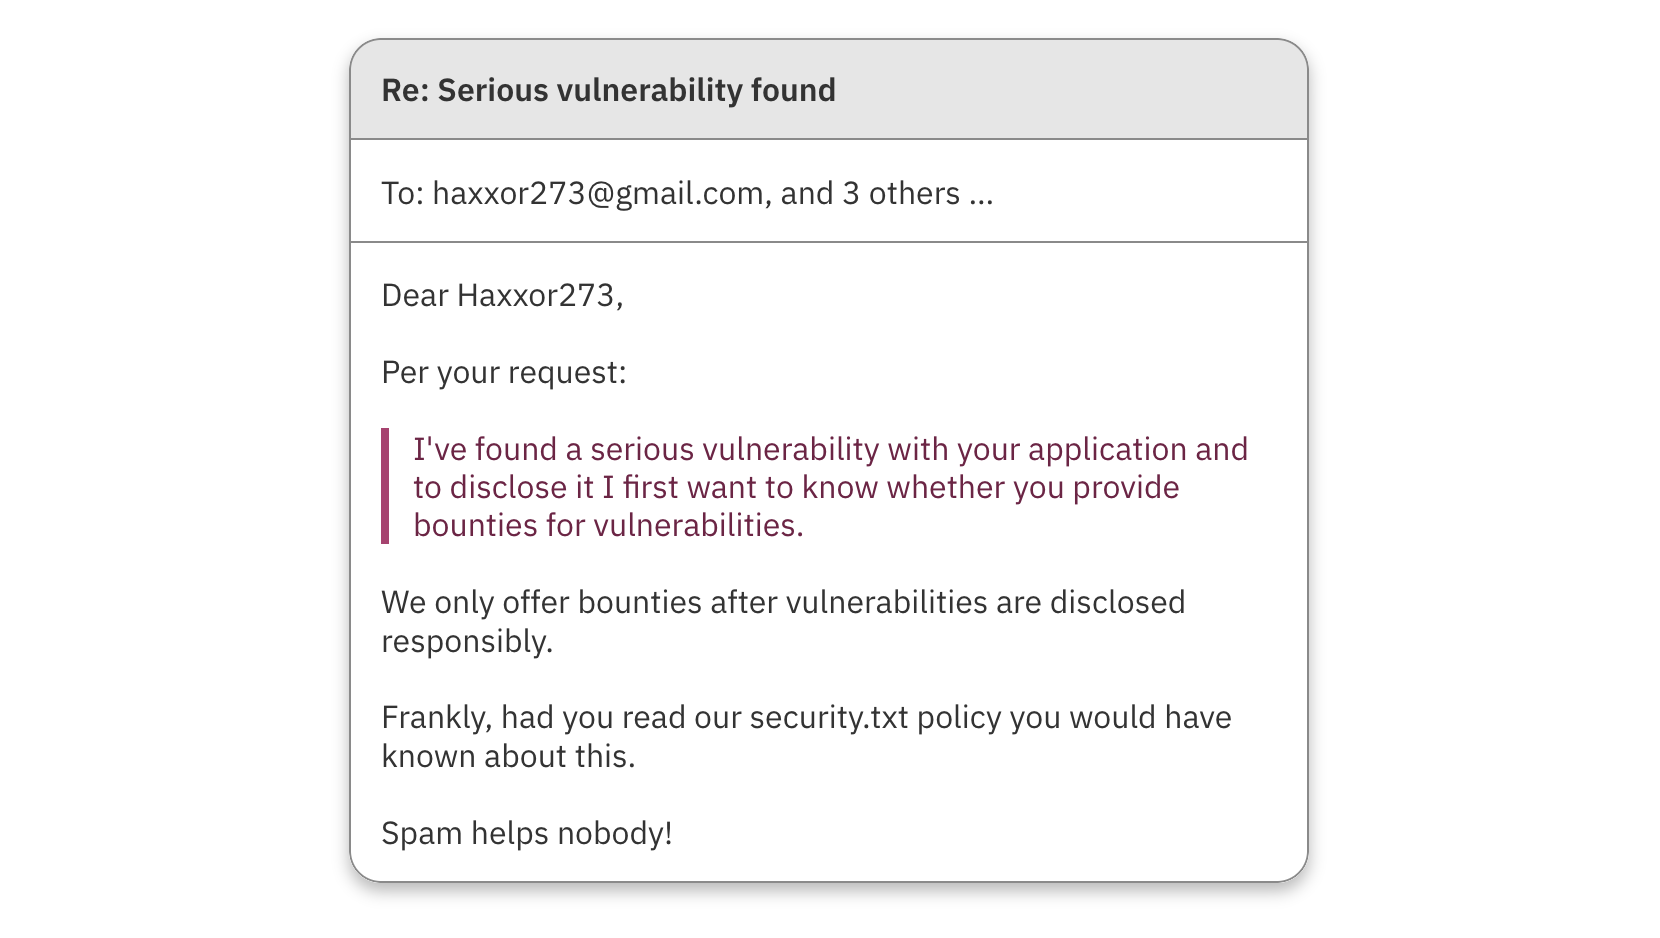Click the "To:" field label
Viewport: 1660px width, 938px height.
[402, 193]
